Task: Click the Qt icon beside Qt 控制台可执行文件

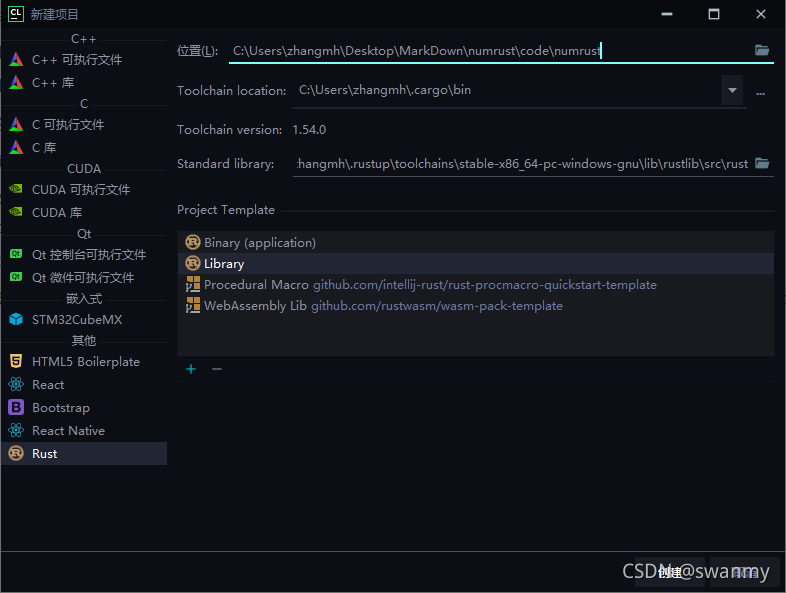Action: coord(16,254)
